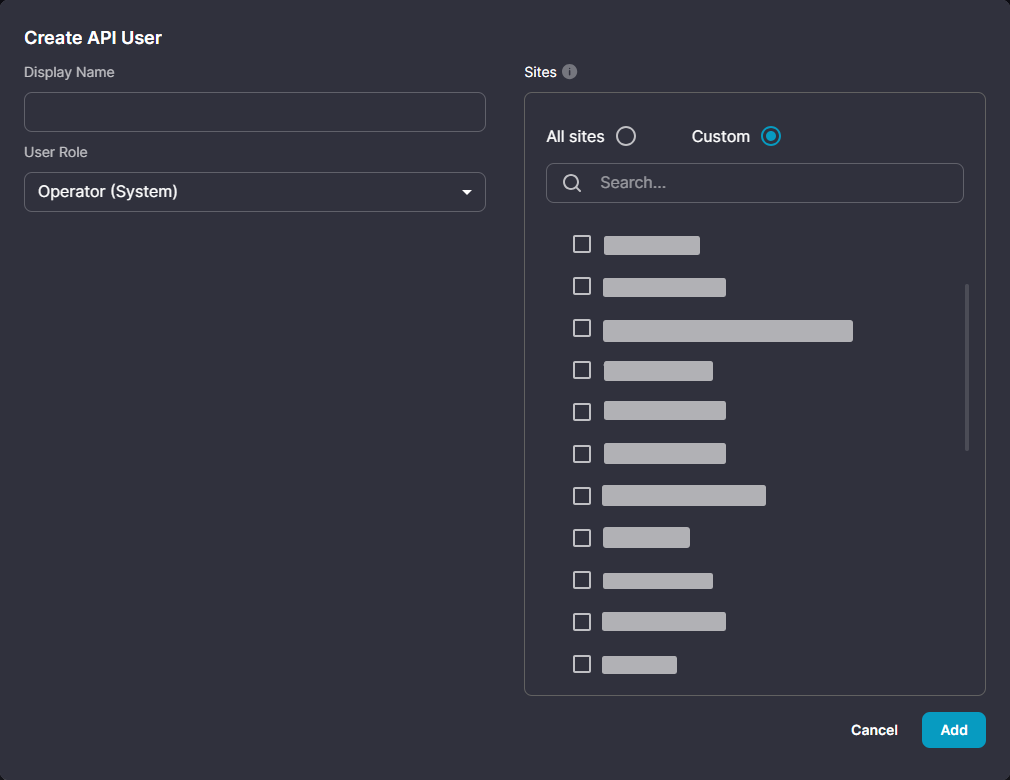Tick the checkbox beside the longest site name
The height and width of the screenshot is (780, 1010).
582,328
